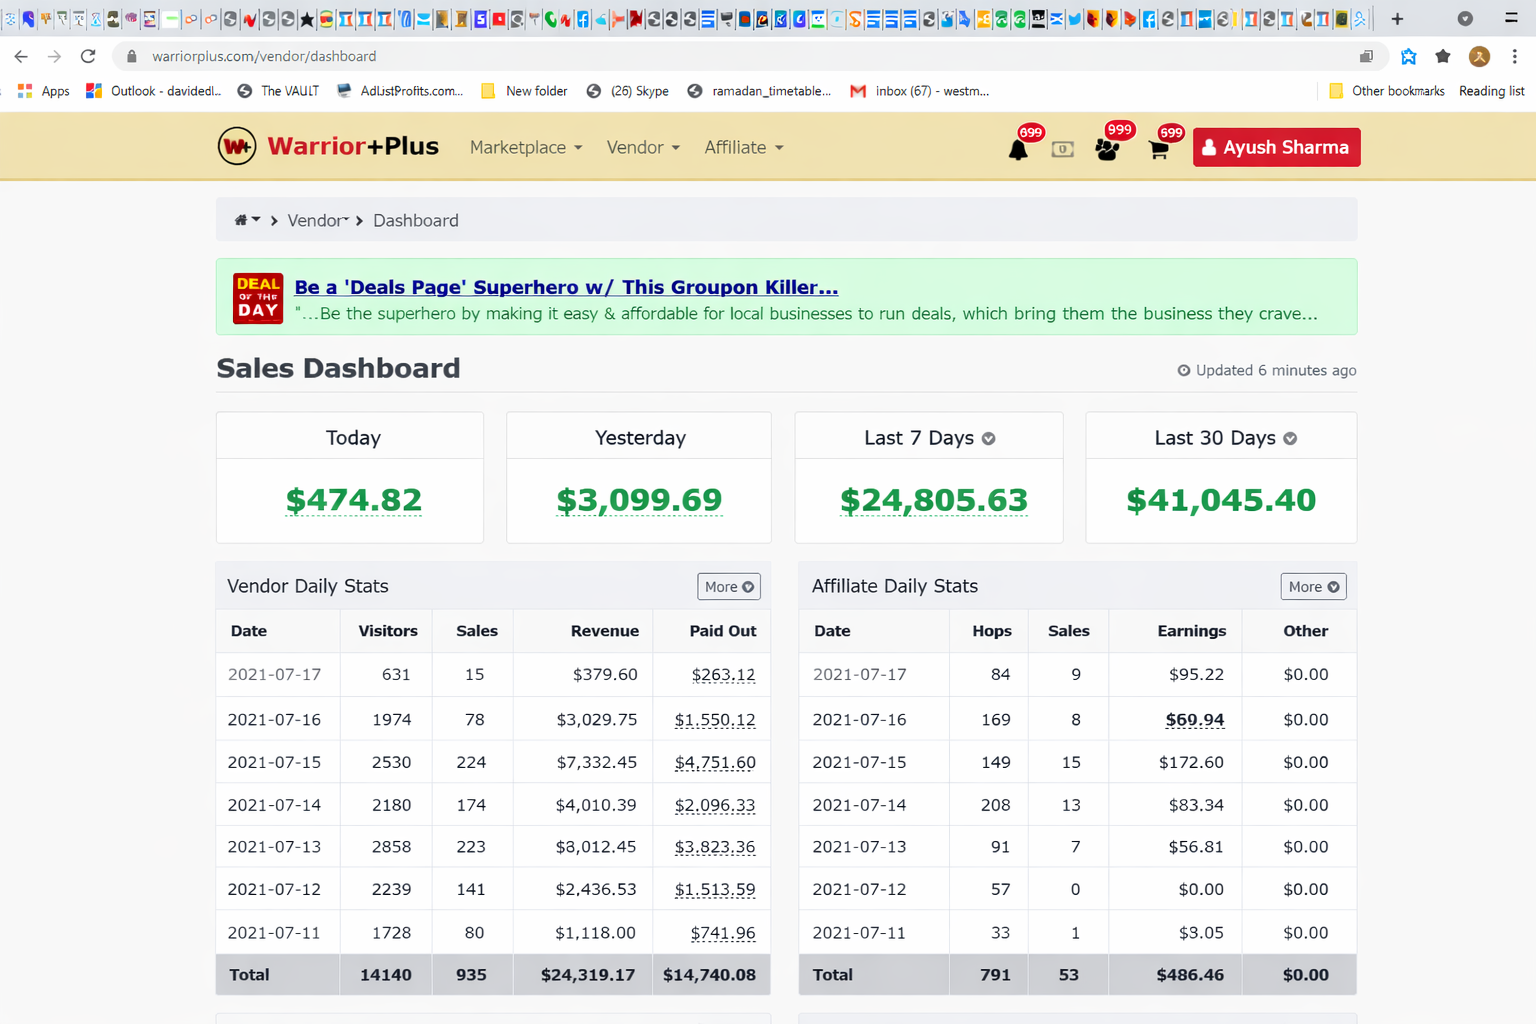Open The VAULT bookmark

[278, 91]
